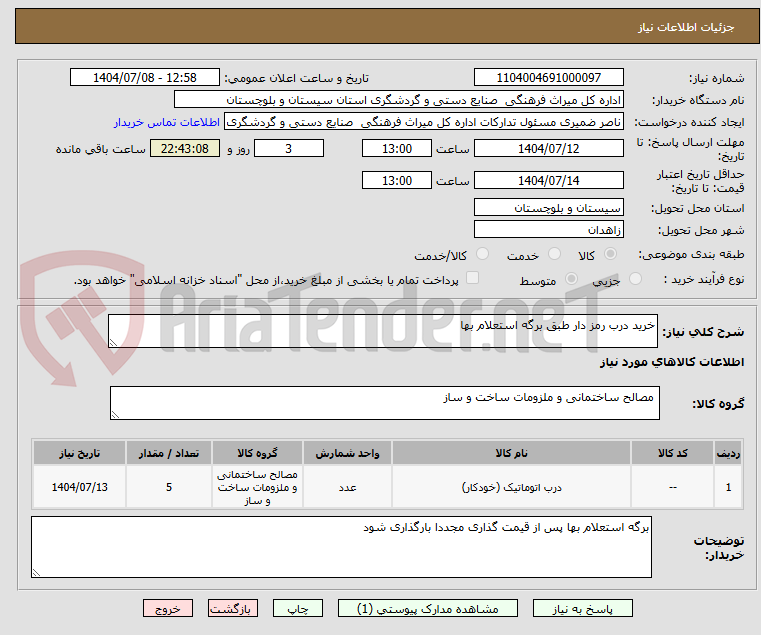Click the اطلاعات کالاهای مورد نیاز section heading
The height and width of the screenshot is (635, 761).
672,362
